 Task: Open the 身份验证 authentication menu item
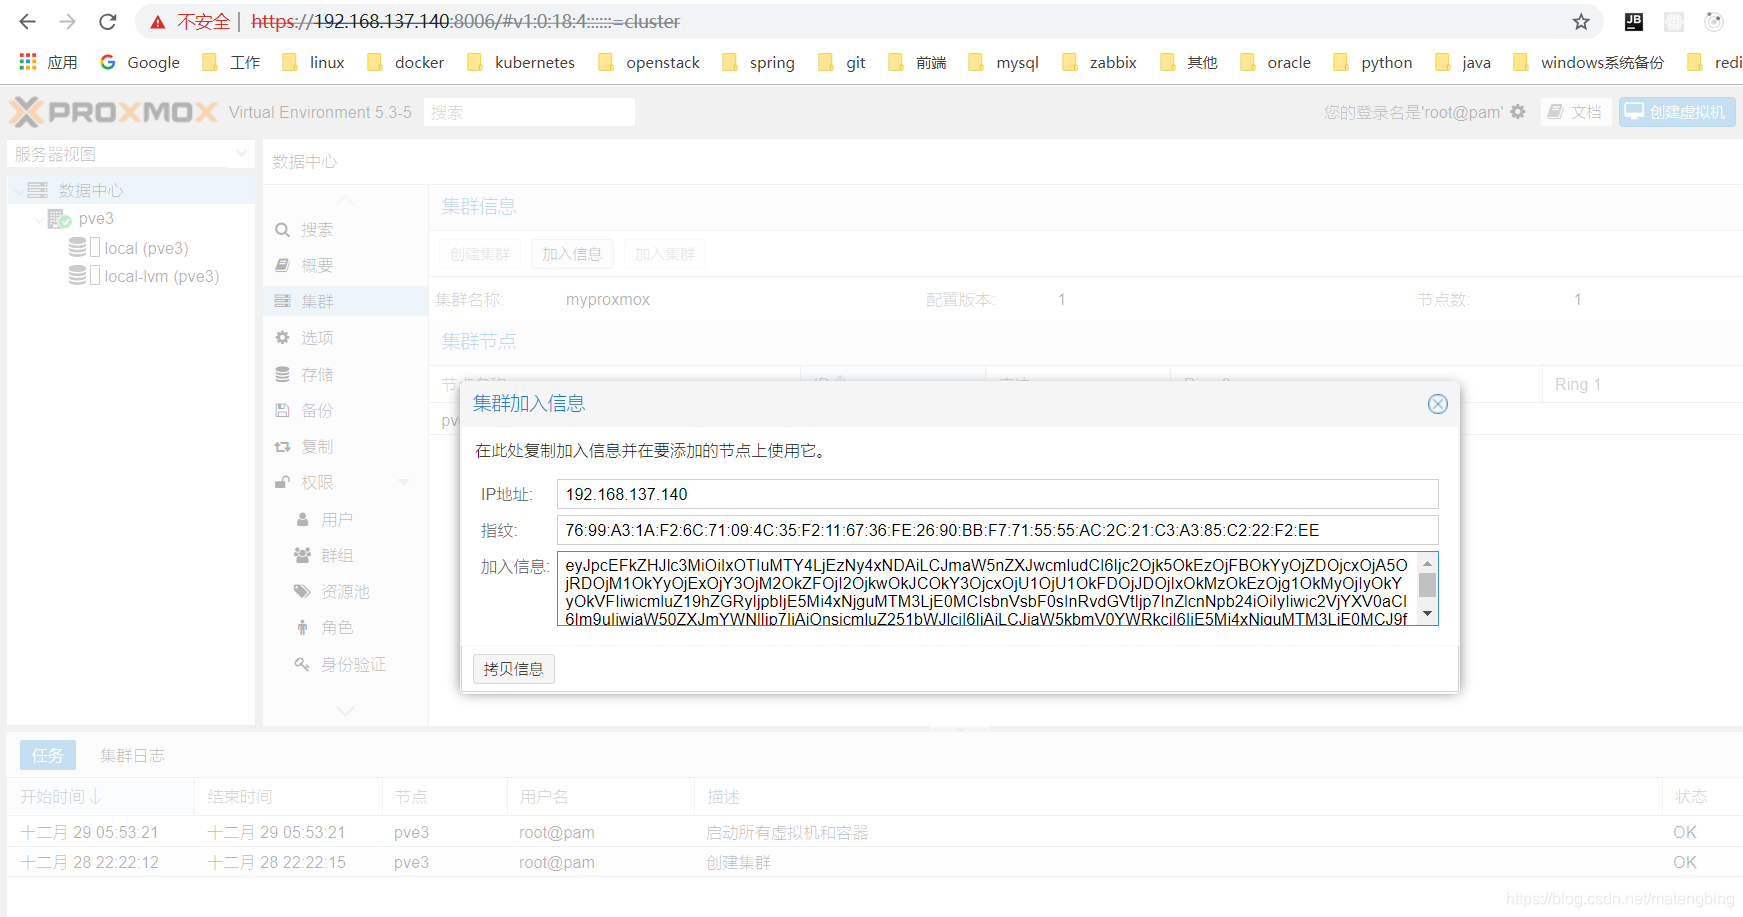coord(345,664)
